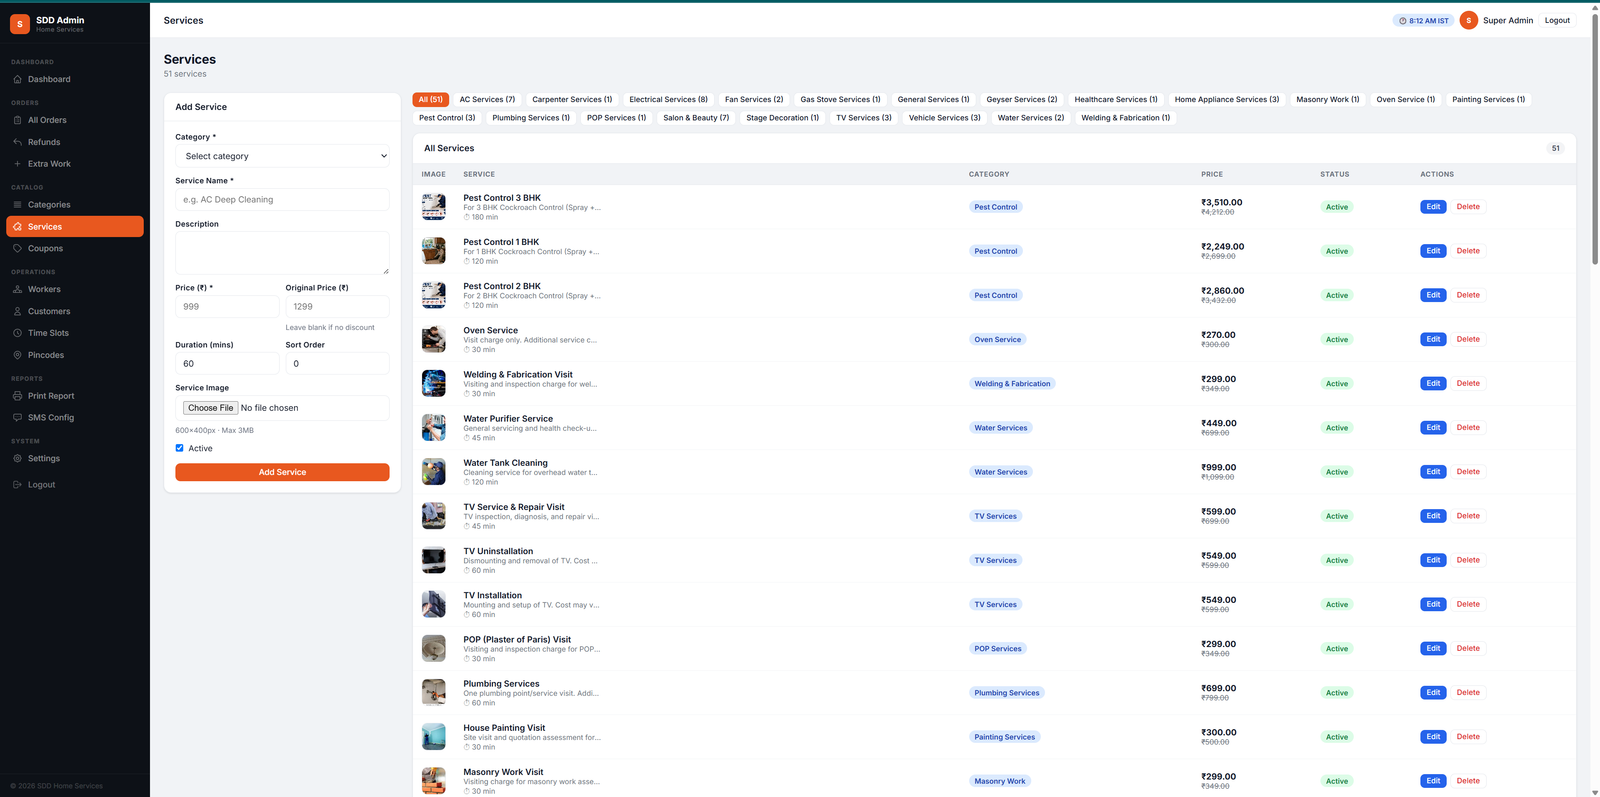Click the orange Add Service button
The height and width of the screenshot is (797, 1600).
point(283,472)
